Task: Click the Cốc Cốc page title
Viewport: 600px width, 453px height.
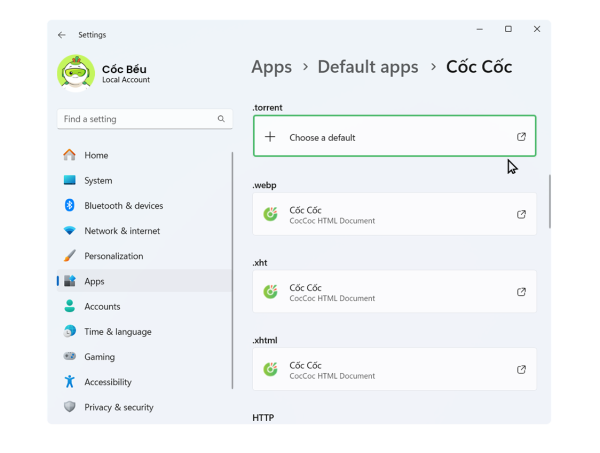Action: [x=479, y=67]
